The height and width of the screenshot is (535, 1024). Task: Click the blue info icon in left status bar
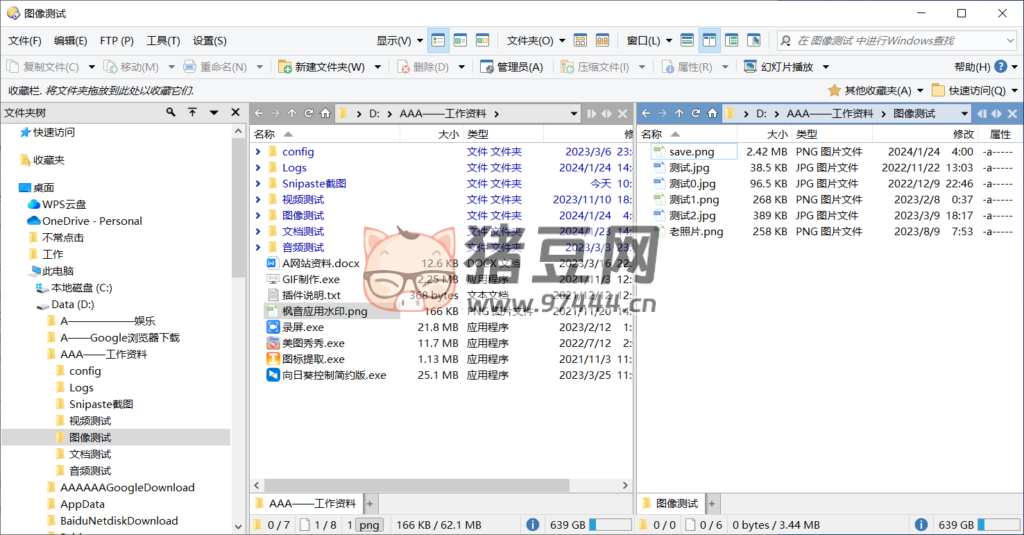point(532,524)
